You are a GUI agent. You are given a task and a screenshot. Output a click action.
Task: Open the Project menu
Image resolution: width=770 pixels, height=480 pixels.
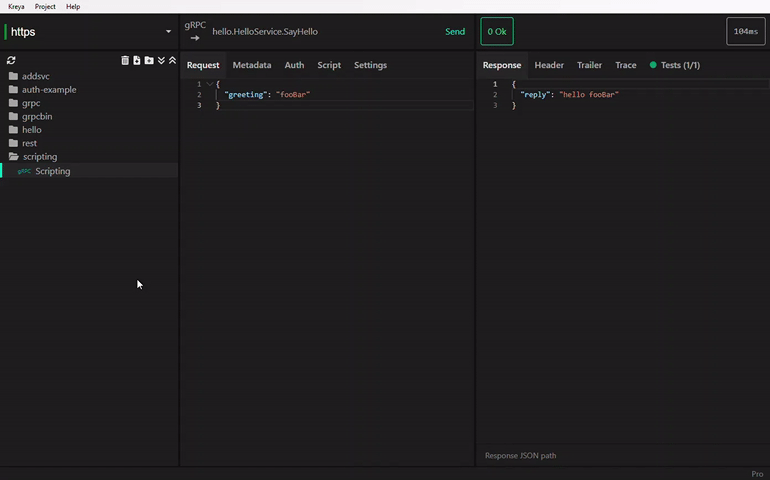[x=45, y=6]
